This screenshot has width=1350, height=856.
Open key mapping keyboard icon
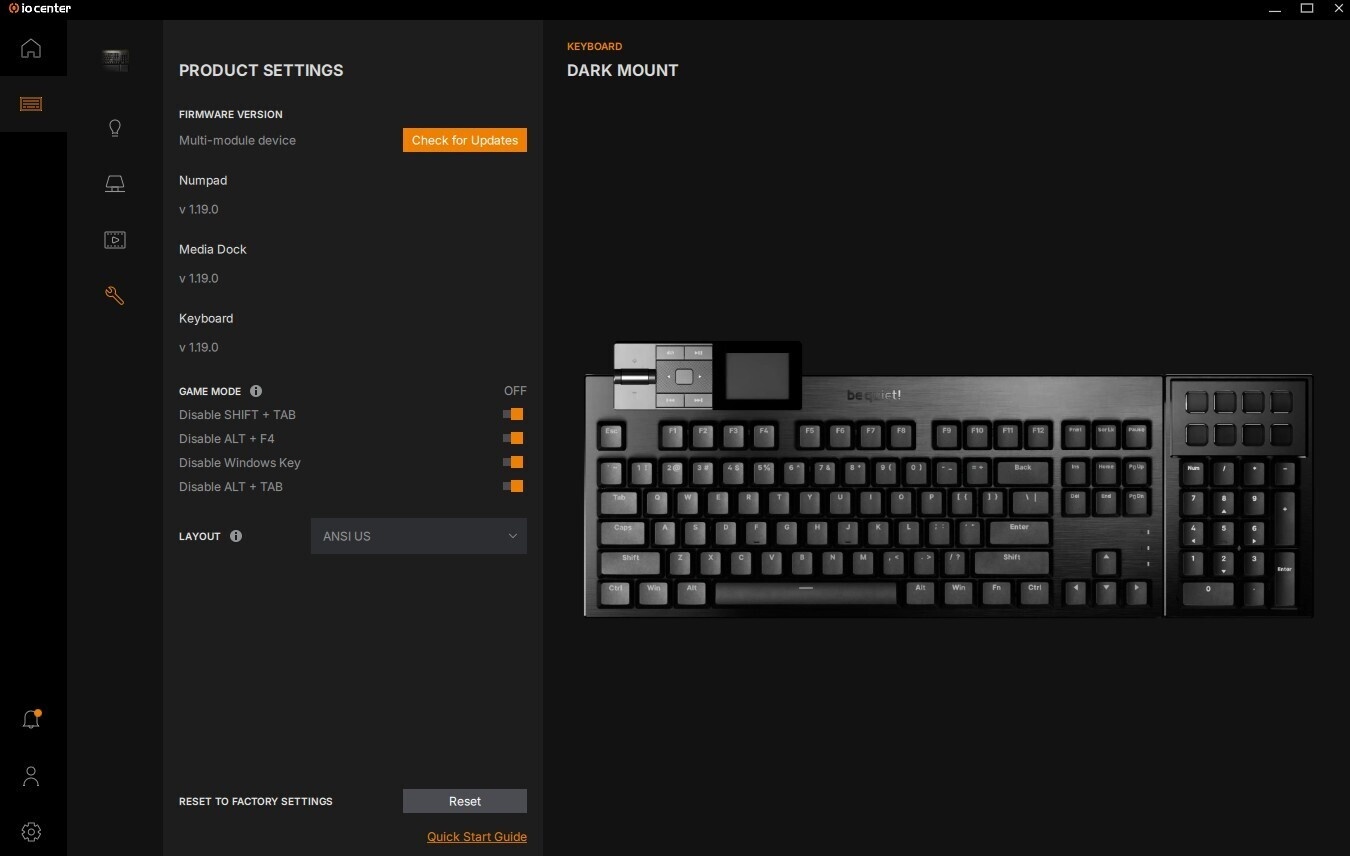pos(115,184)
